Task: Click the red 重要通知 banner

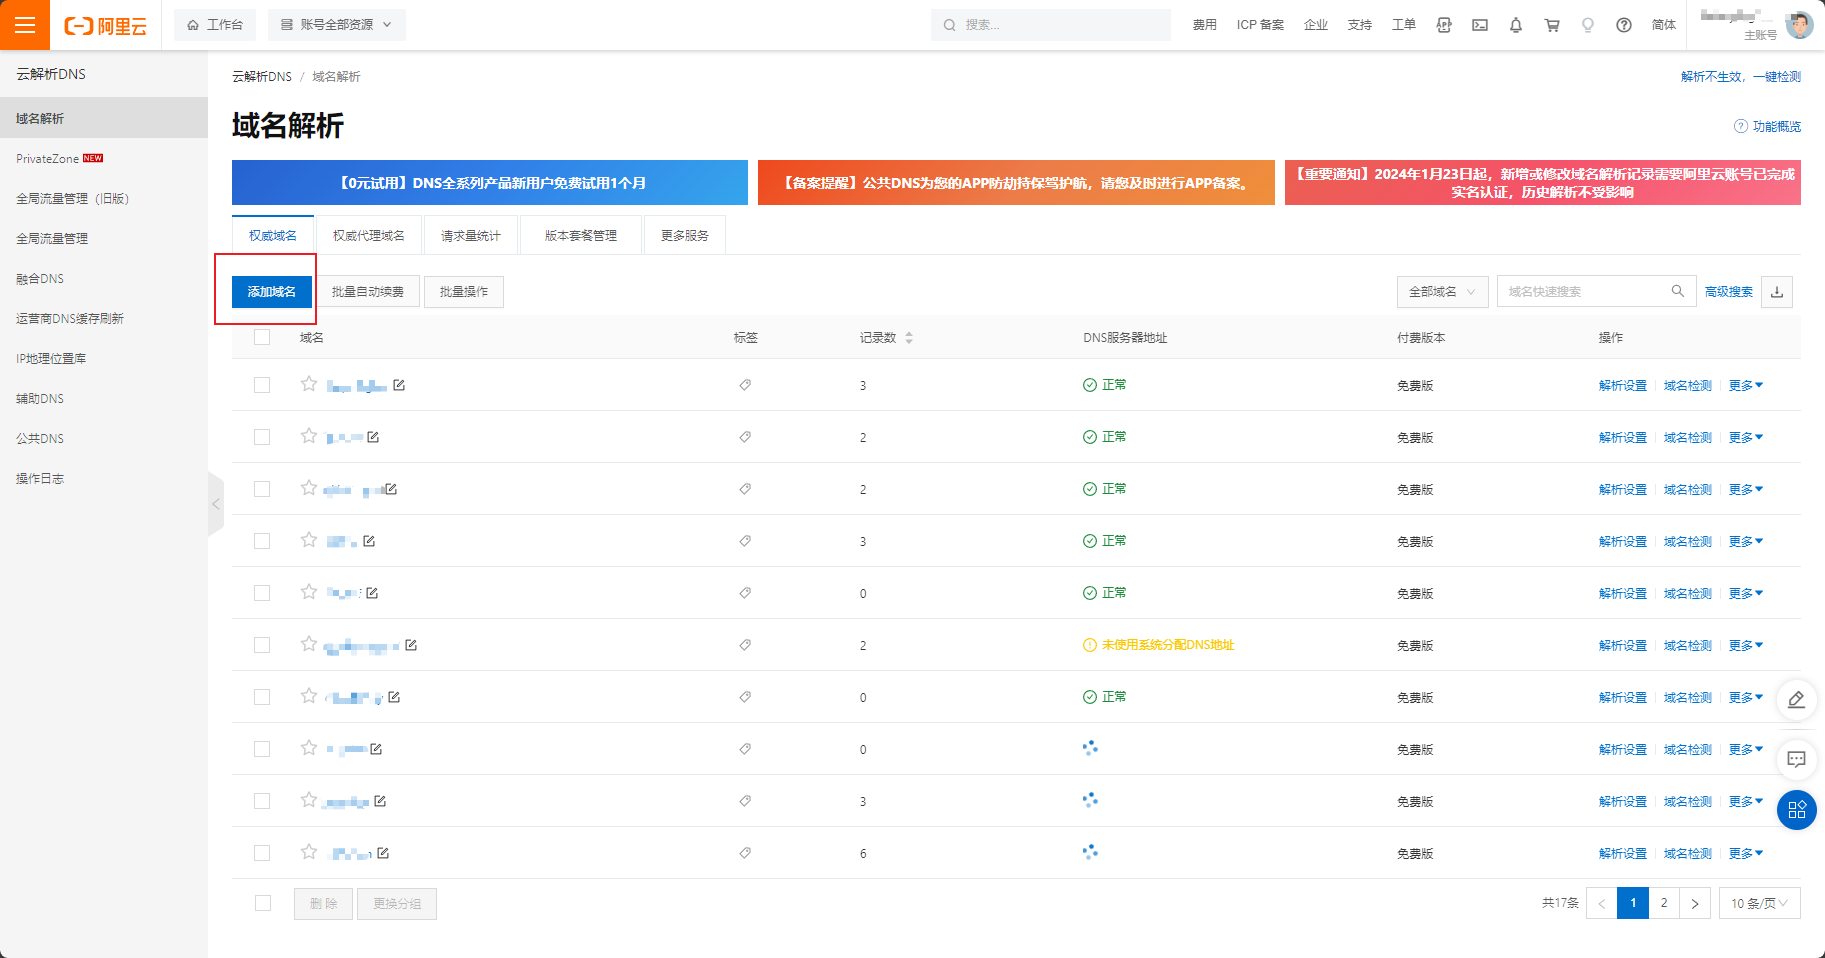Action: coord(1543,183)
